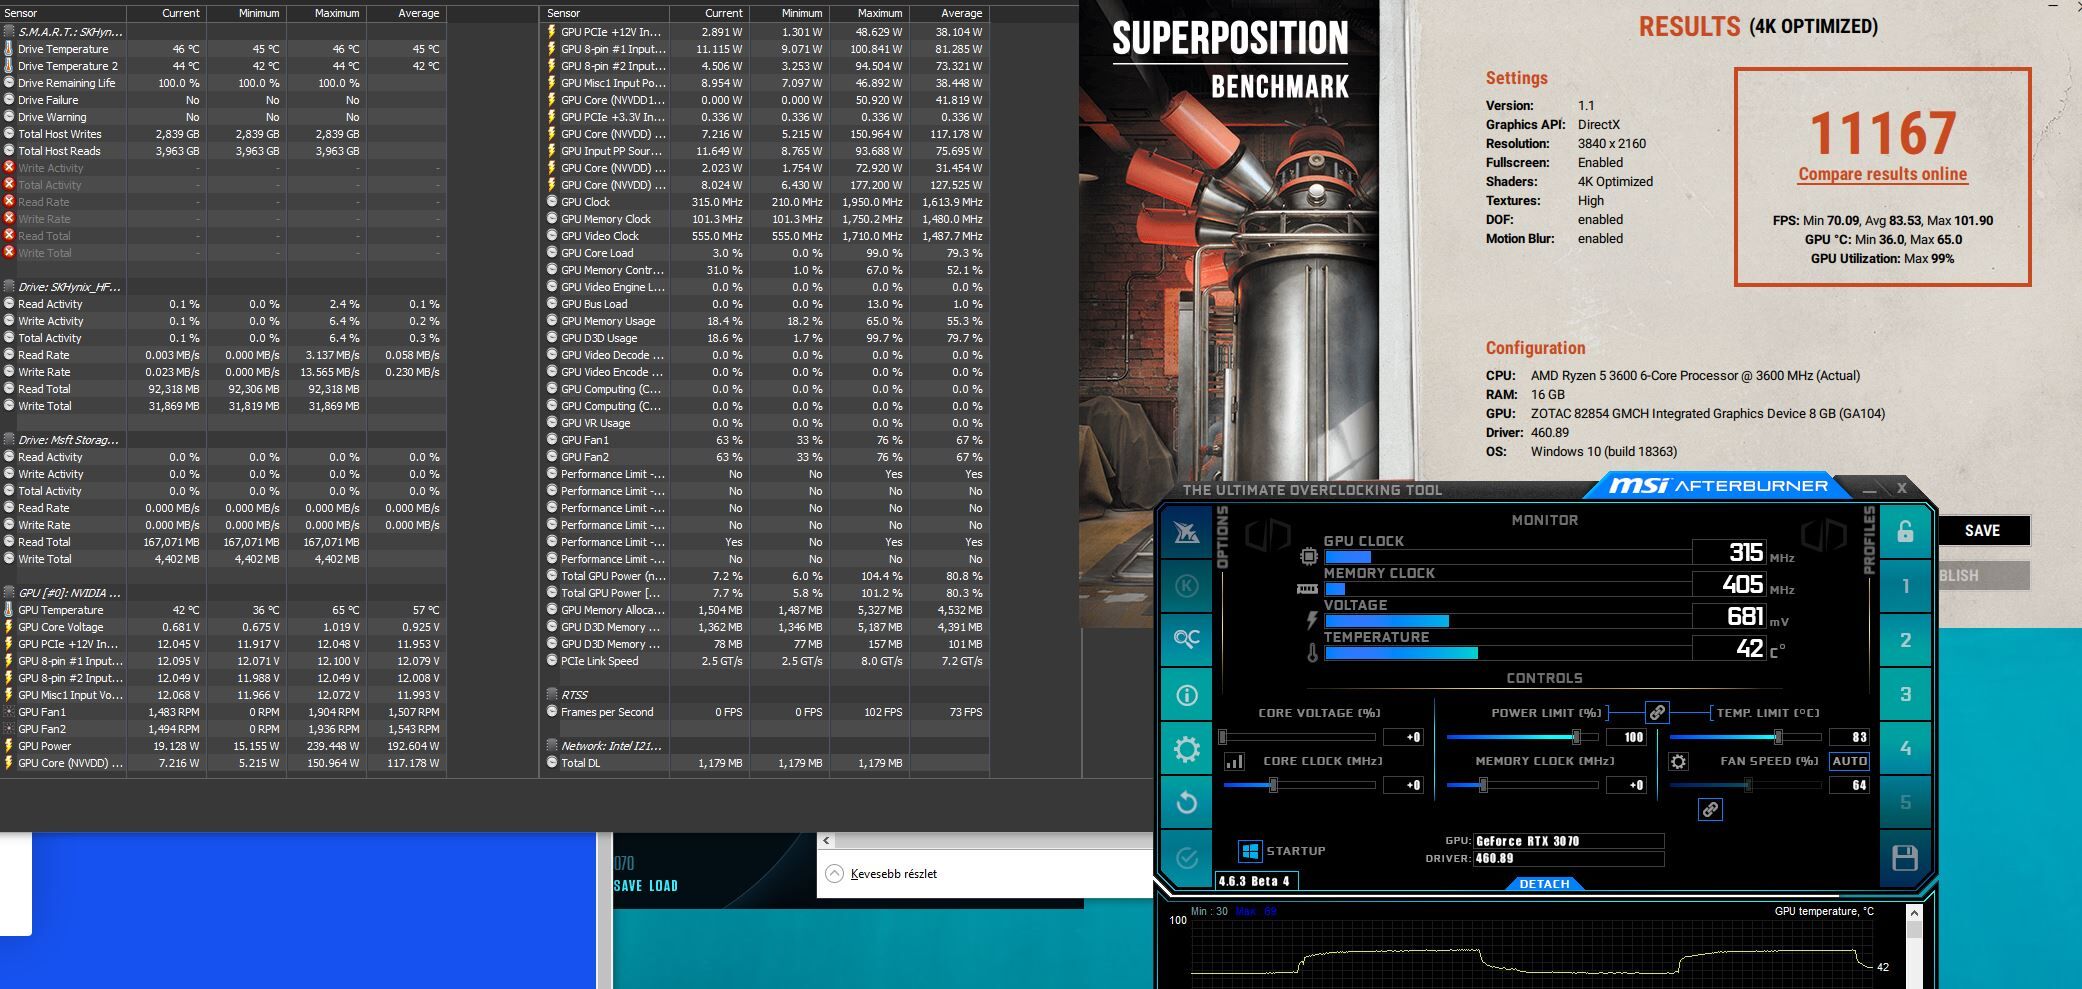Viewport: 2082px width, 989px height.
Task: Click the horizontal scrollbar left arrow
Action: click(827, 841)
